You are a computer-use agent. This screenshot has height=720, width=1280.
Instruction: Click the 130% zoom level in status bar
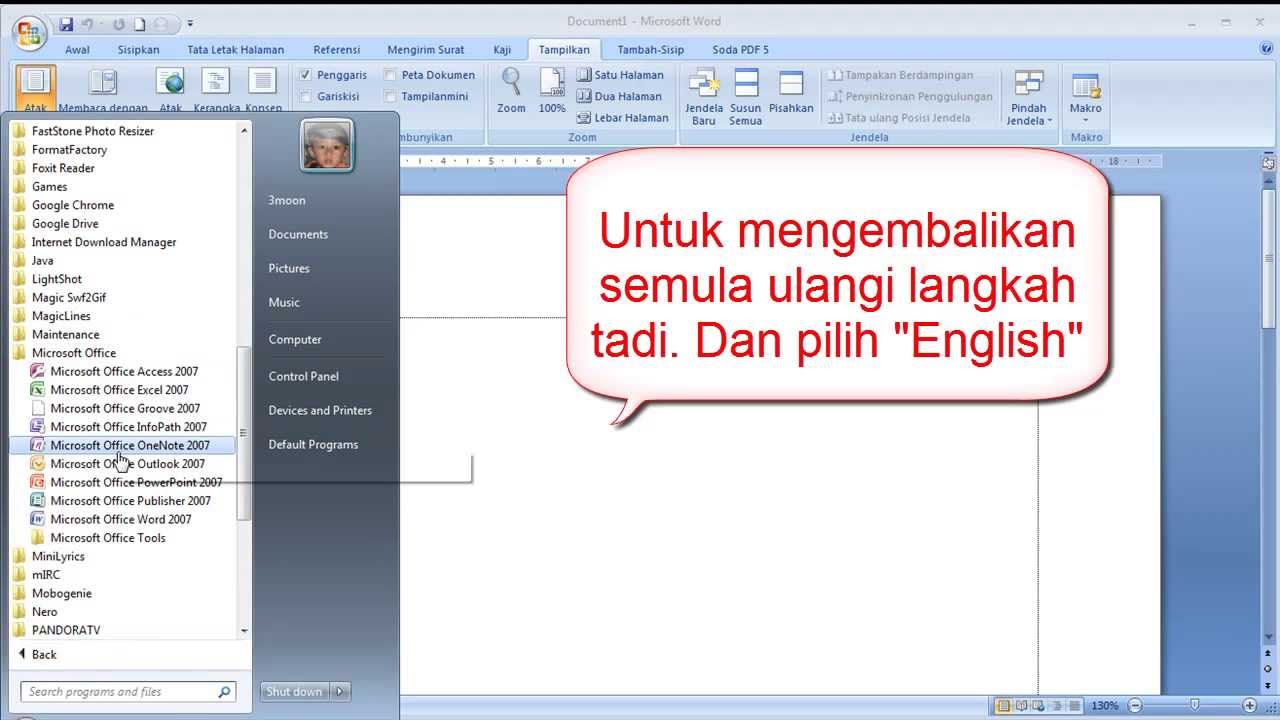point(1104,706)
